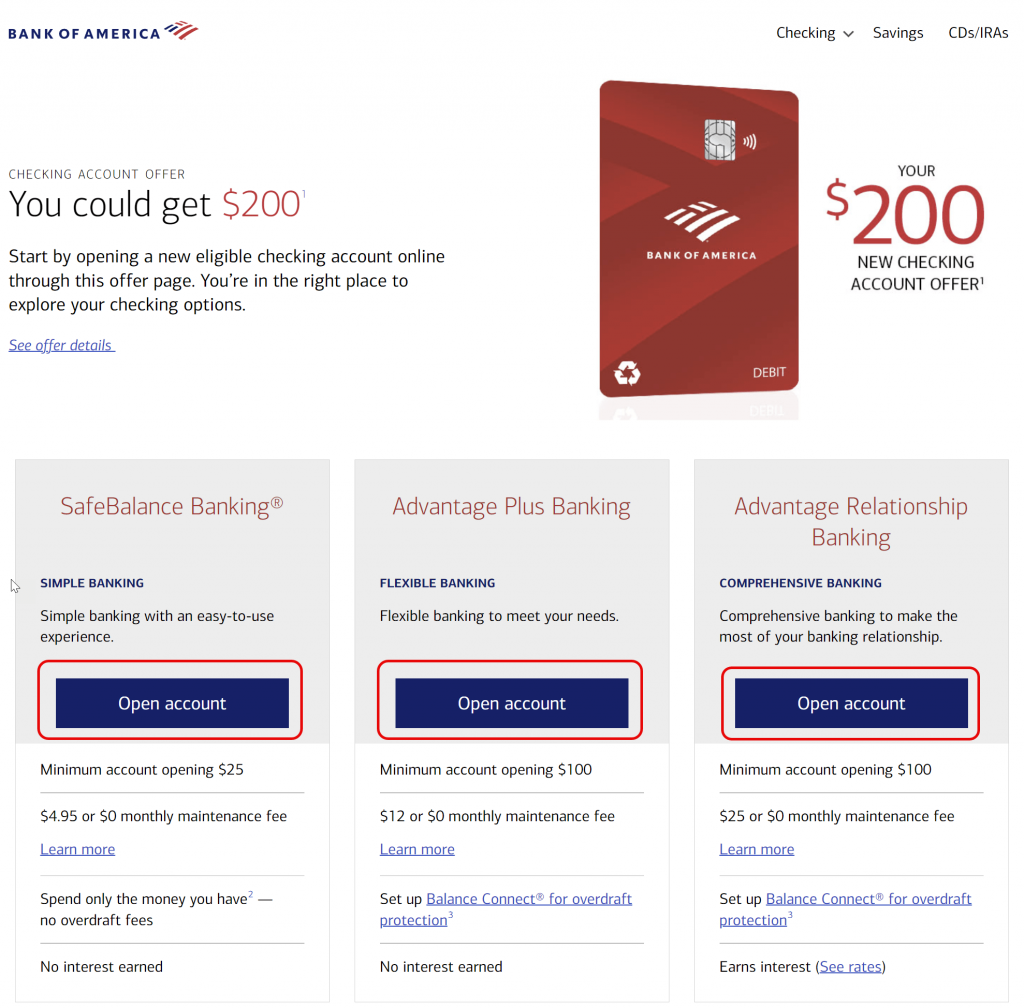Open a SafeBalance Banking account
Image resolution: width=1024 pixels, height=1008 pixels.
170,703
